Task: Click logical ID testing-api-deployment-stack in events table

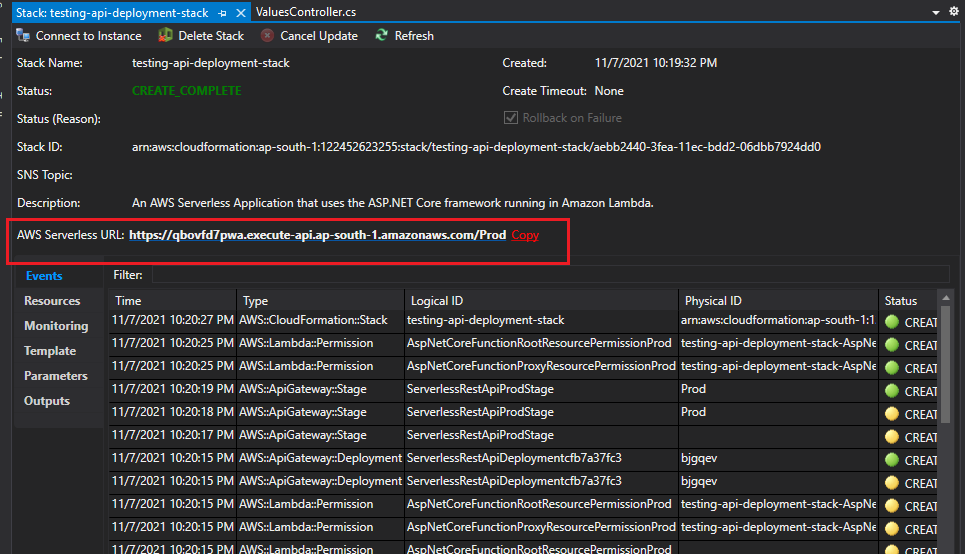Action: 486,320
